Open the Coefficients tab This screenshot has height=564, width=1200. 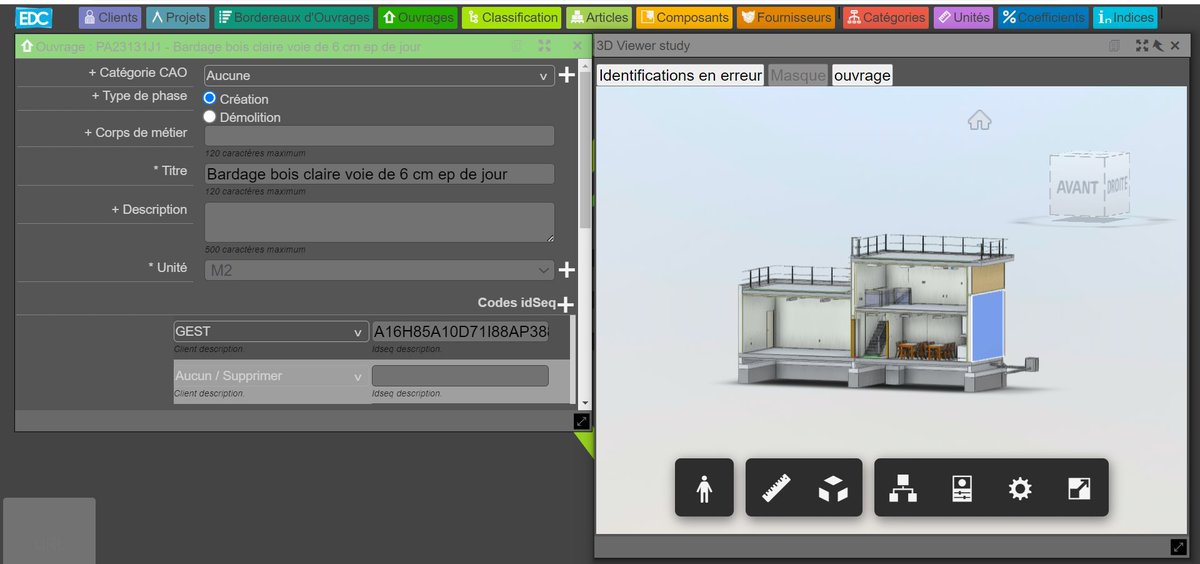click(x=1043, y=17)
